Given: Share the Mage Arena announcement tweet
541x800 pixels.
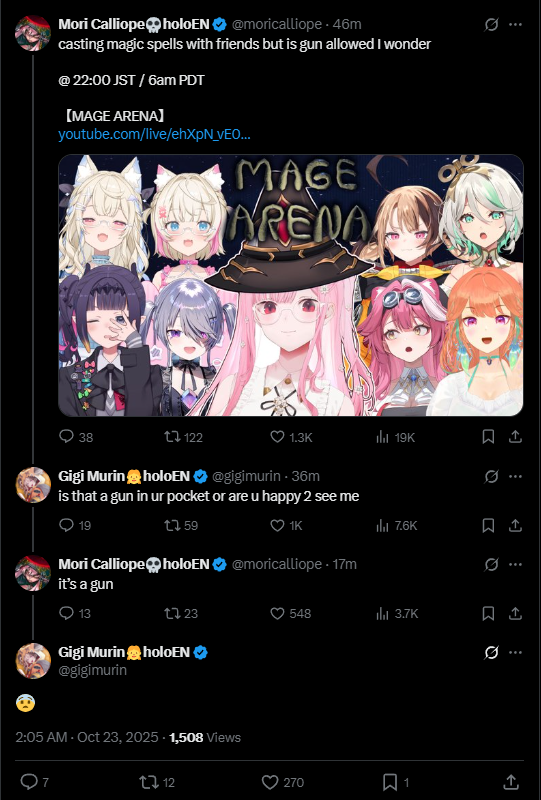Looking at the screenshot, I should [x=515, y=437].
